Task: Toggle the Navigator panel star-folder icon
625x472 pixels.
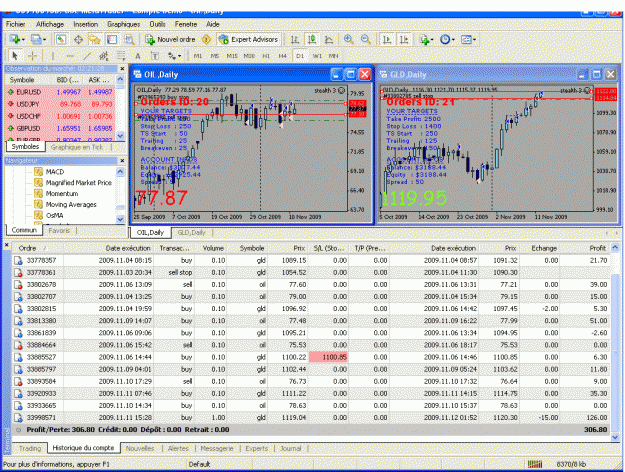Action: tap(95, 39)
